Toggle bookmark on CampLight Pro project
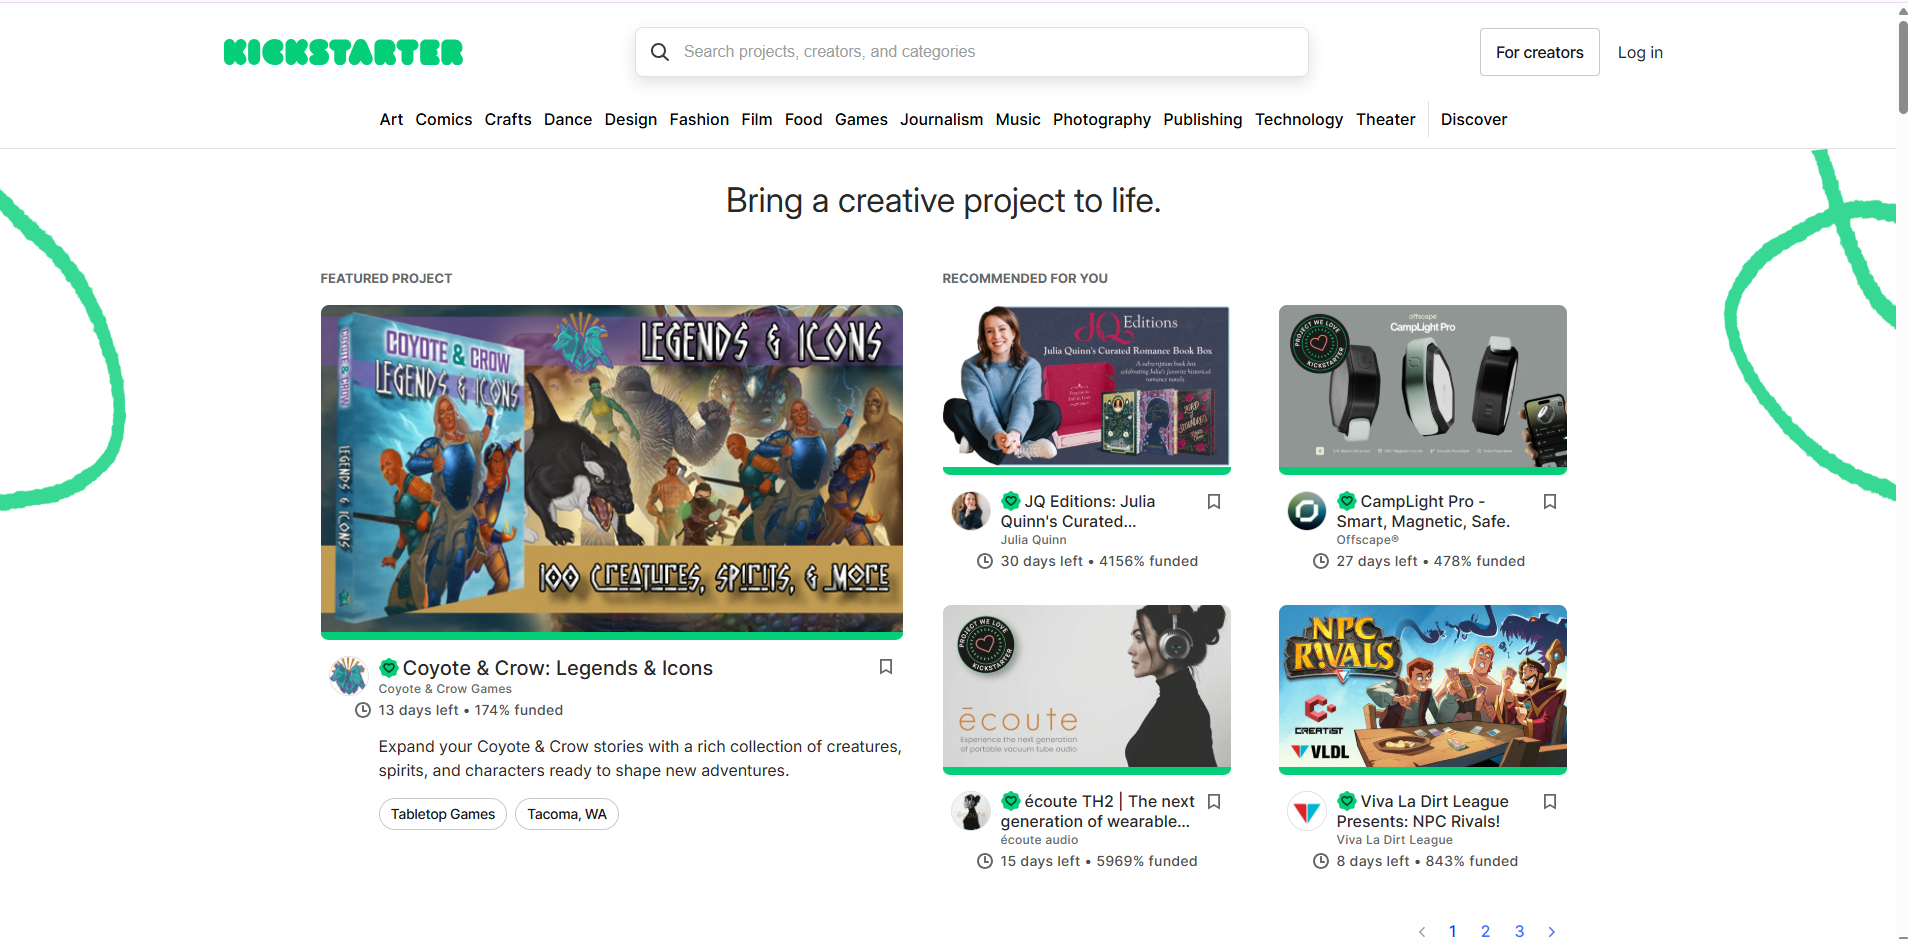This screenshot has height=939, width=1908. click(x=1550, y=502)
